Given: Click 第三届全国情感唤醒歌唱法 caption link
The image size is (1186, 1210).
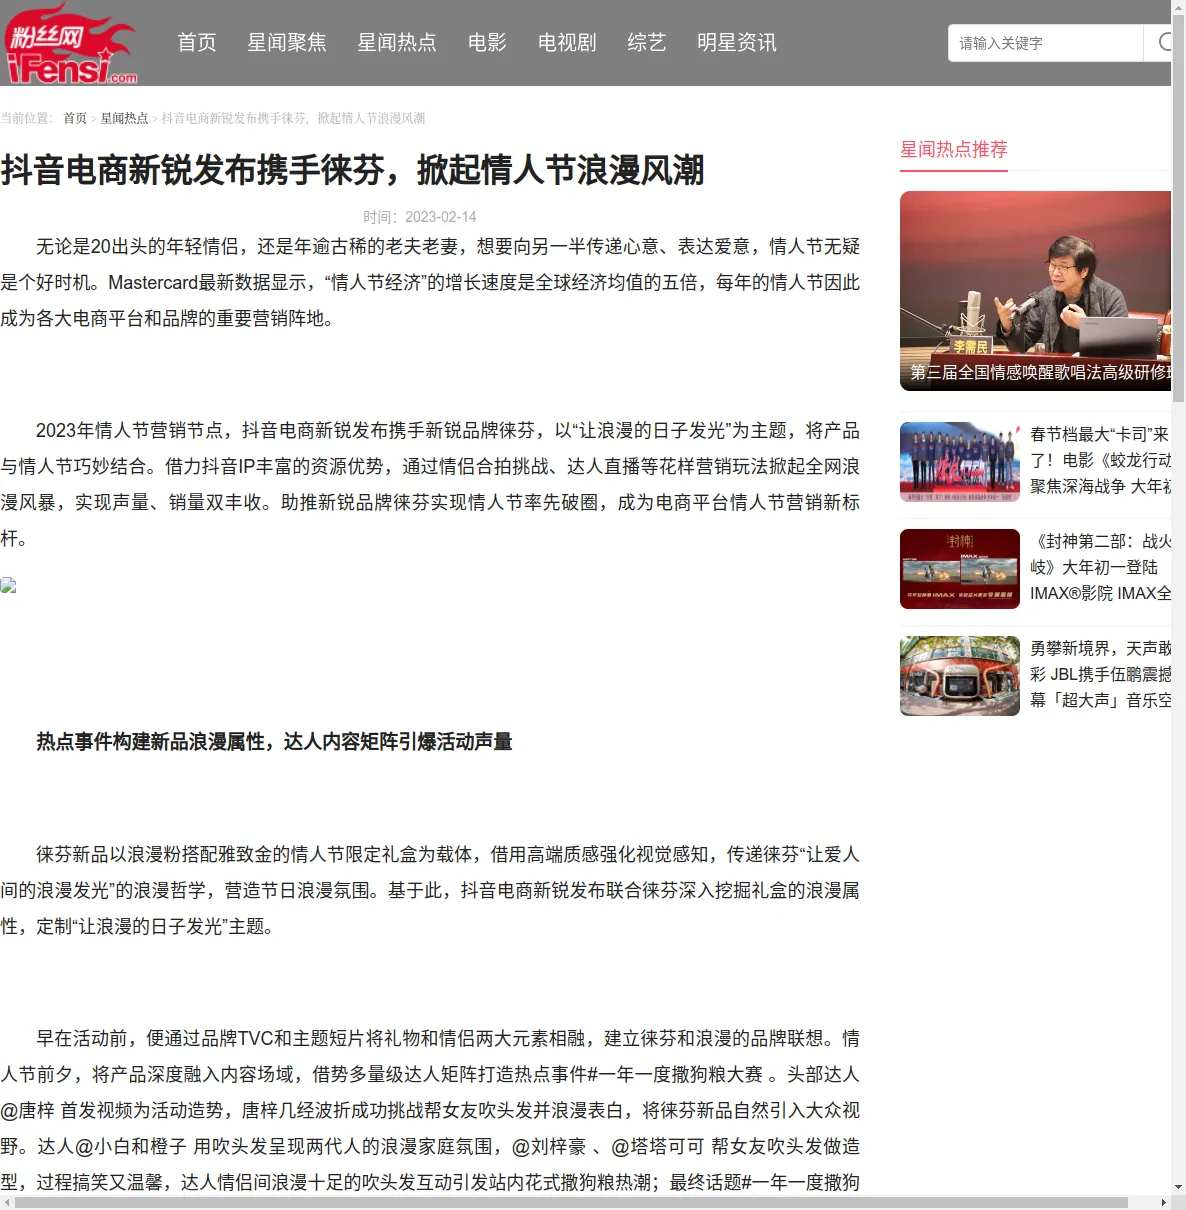Looking at the screenshot, I should [1040, 372].
